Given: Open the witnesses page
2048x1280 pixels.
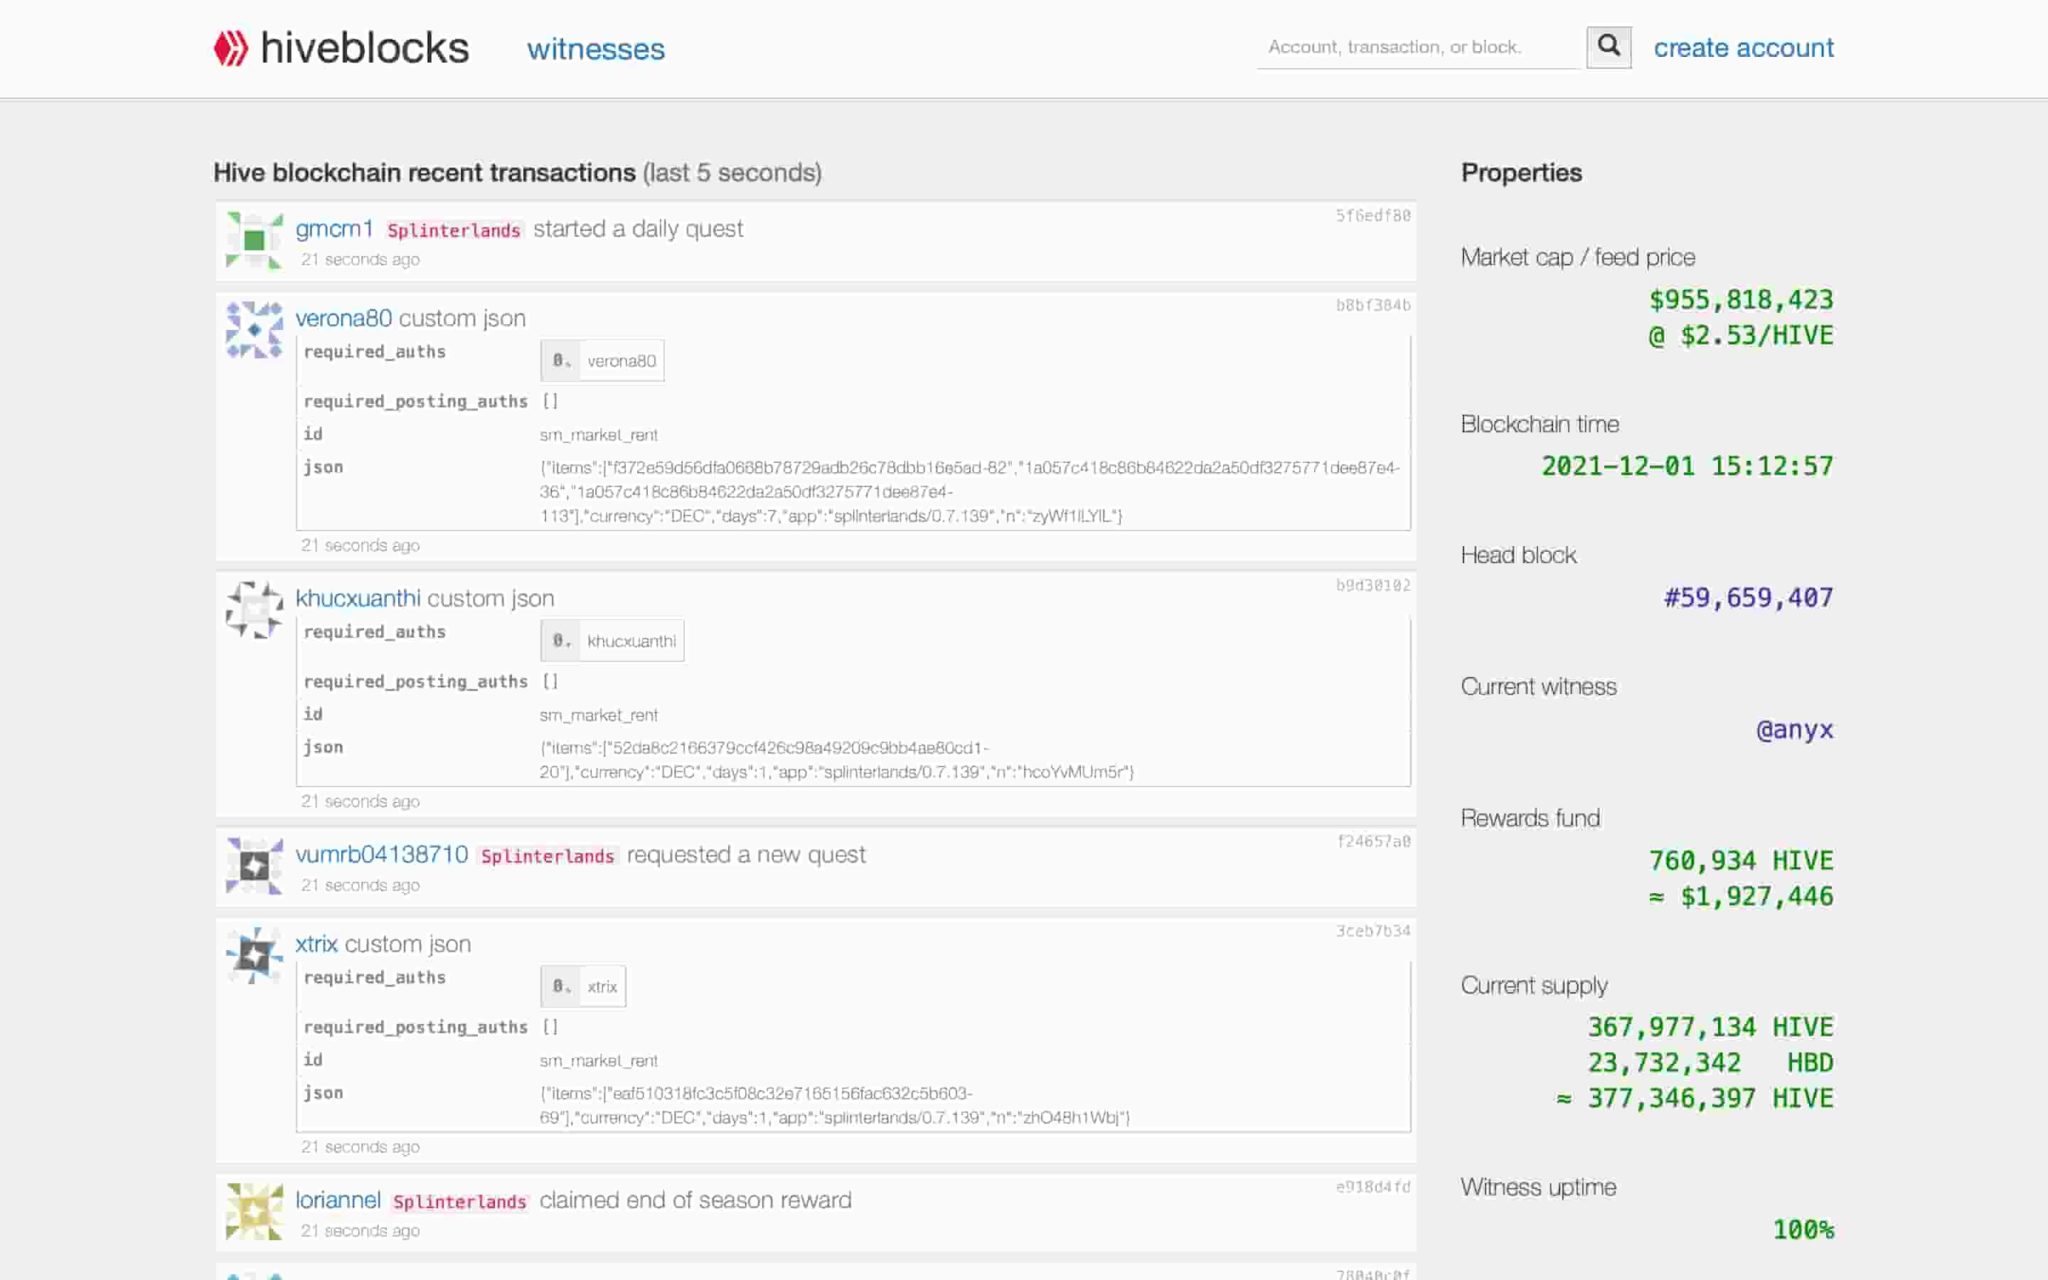Looking at the screenshot, I should tap(595, 49).
